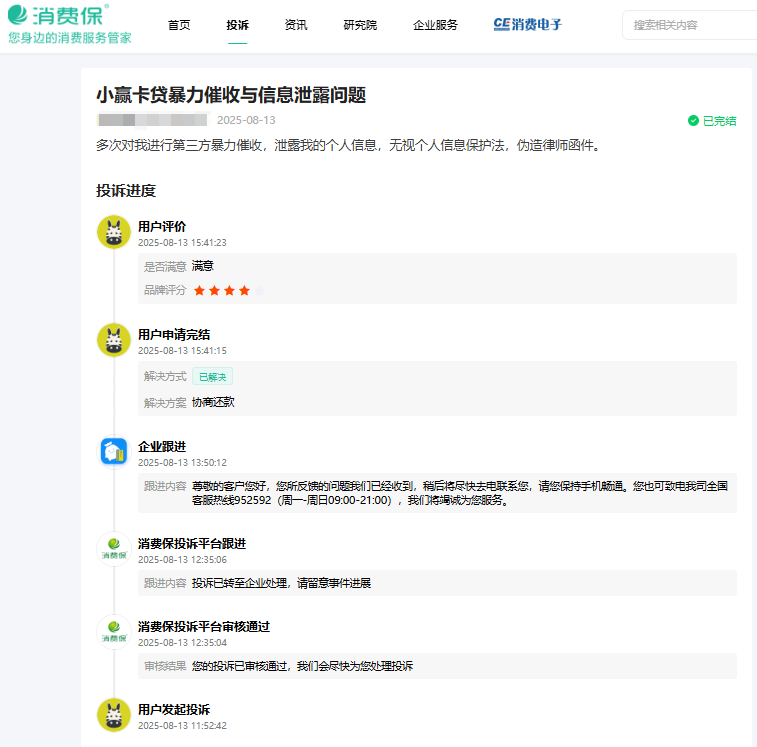
Task: Click the 消费保 avatar beside 消费保投诉平台跟进
Action: click(x=114, y=549)
